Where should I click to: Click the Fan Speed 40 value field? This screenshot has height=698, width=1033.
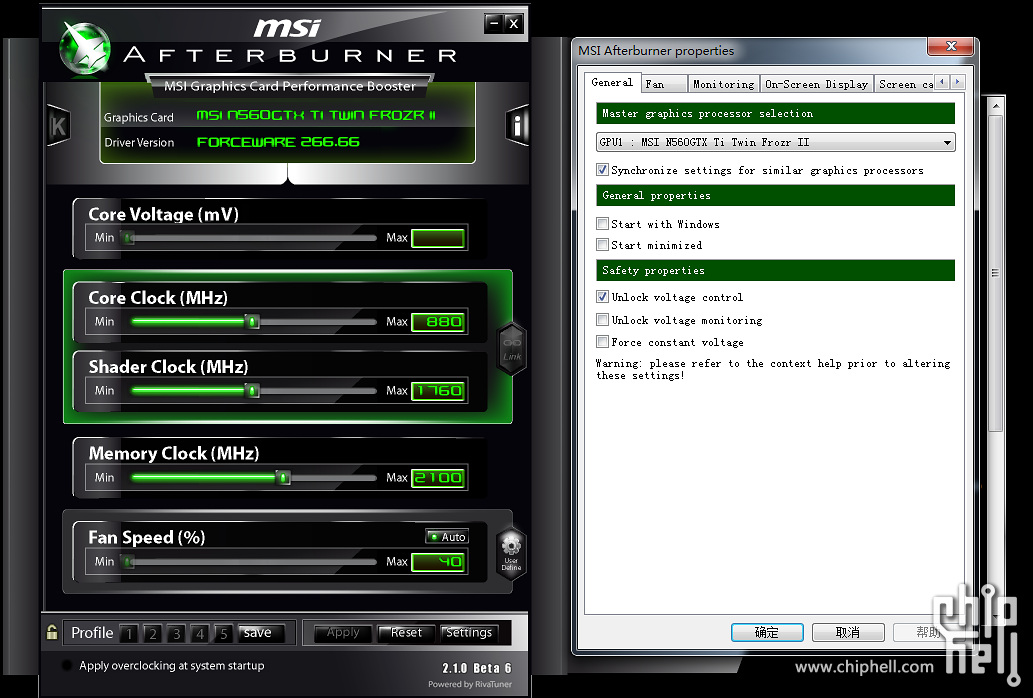pyautogui.click(x=438, y=562)
